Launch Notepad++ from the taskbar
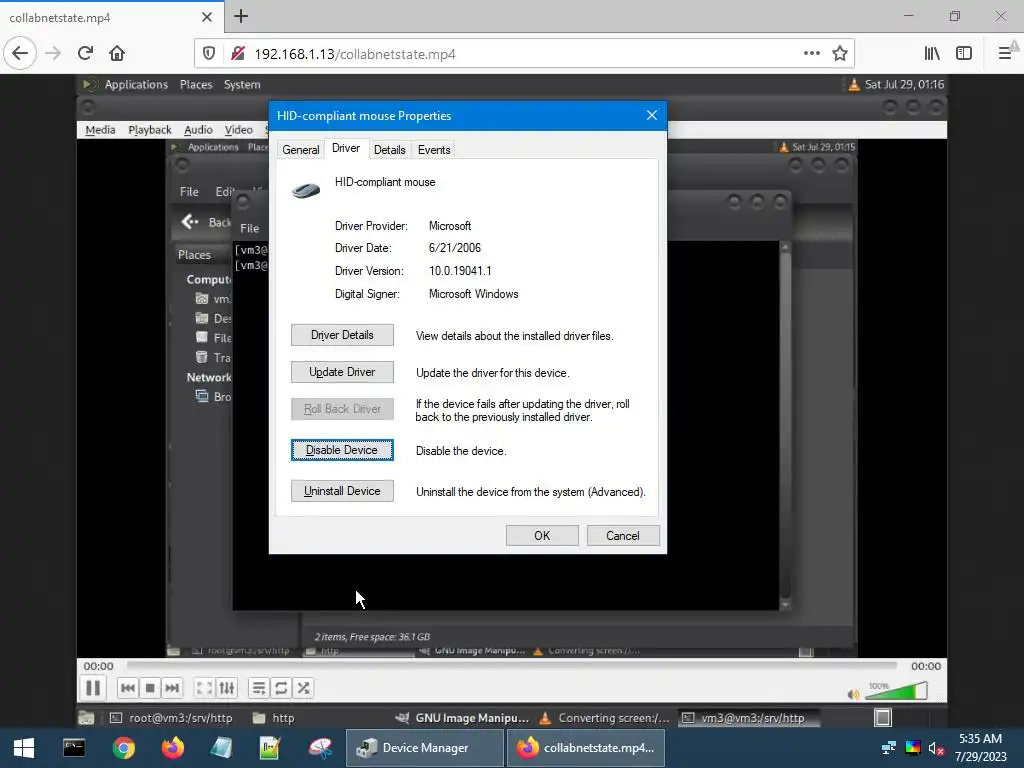1024x768 pixels. pyautogui.click(x=270, y=748)
